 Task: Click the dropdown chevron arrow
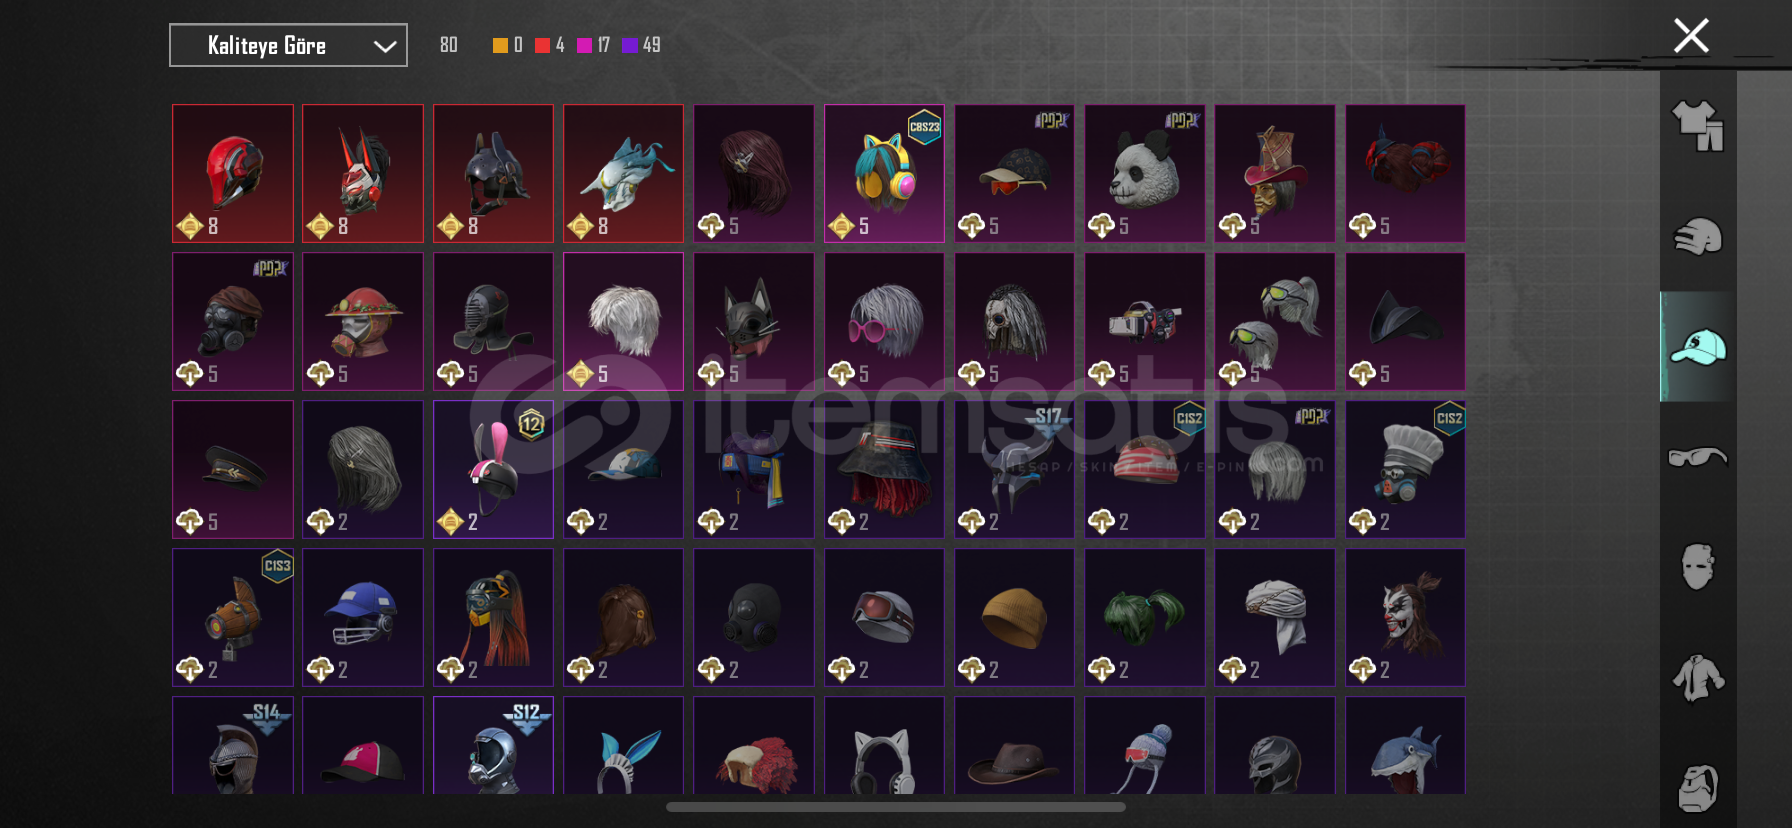coord(385,46)
